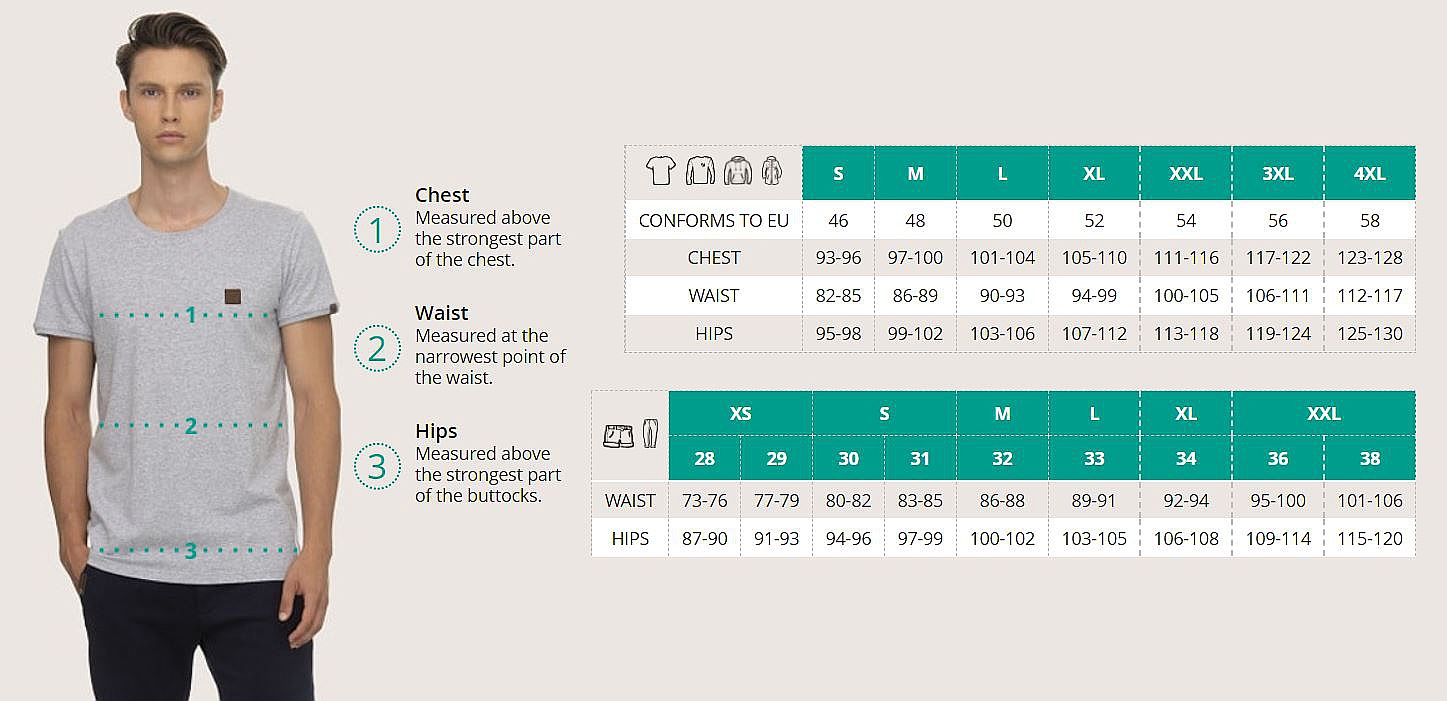Image resolution: width=1447 pixels, height=701 pixels.
Task: Click the chest measurement line marker 1
Action: [x=190, y=316]
